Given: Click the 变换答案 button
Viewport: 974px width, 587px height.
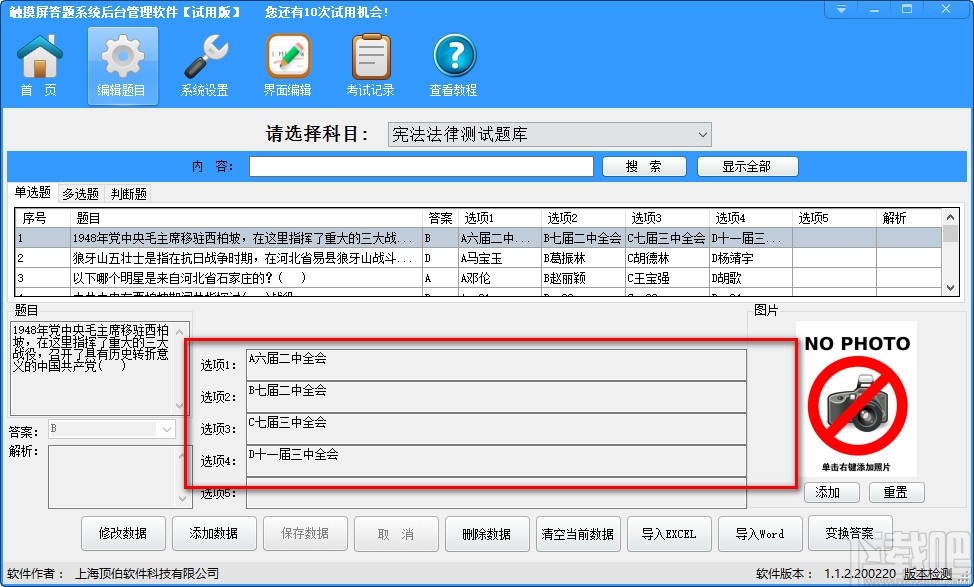Looking at the screenshot, I should tap(850, 533).
